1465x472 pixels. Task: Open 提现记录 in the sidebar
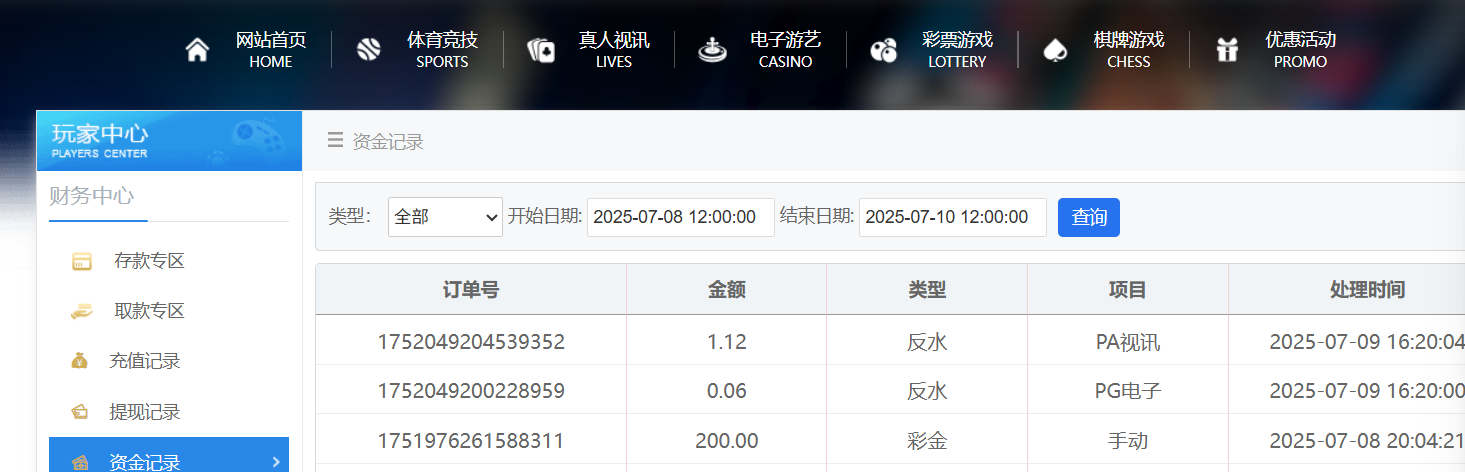tap(144, 412)
